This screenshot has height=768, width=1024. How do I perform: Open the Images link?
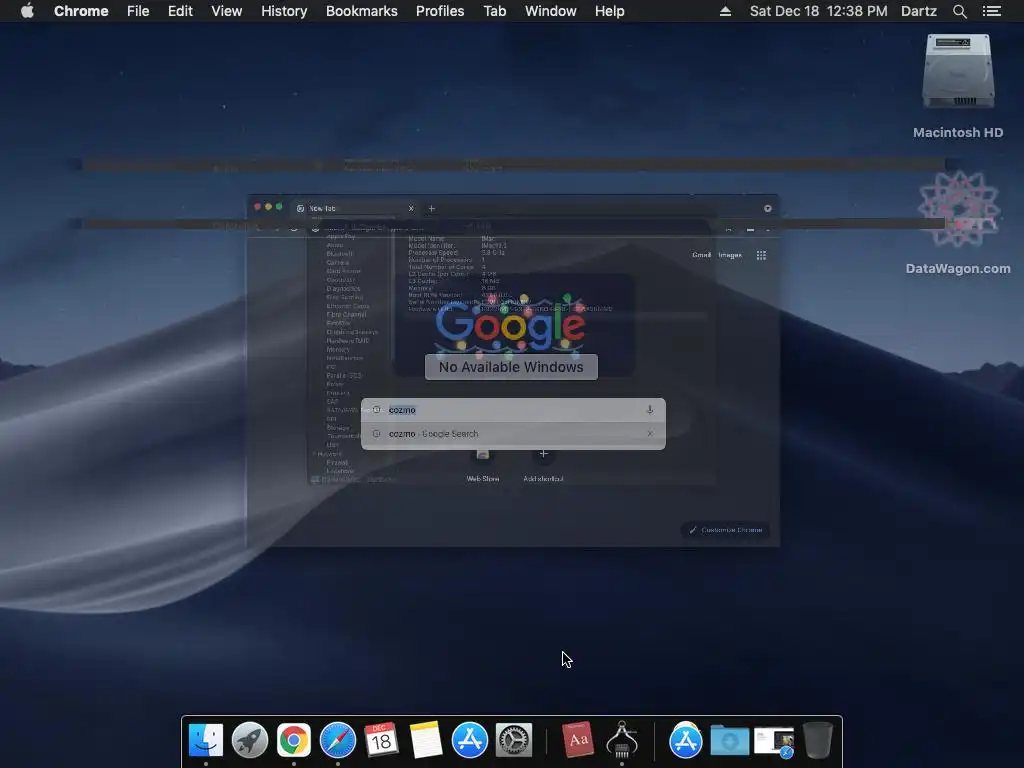(730, 255)
